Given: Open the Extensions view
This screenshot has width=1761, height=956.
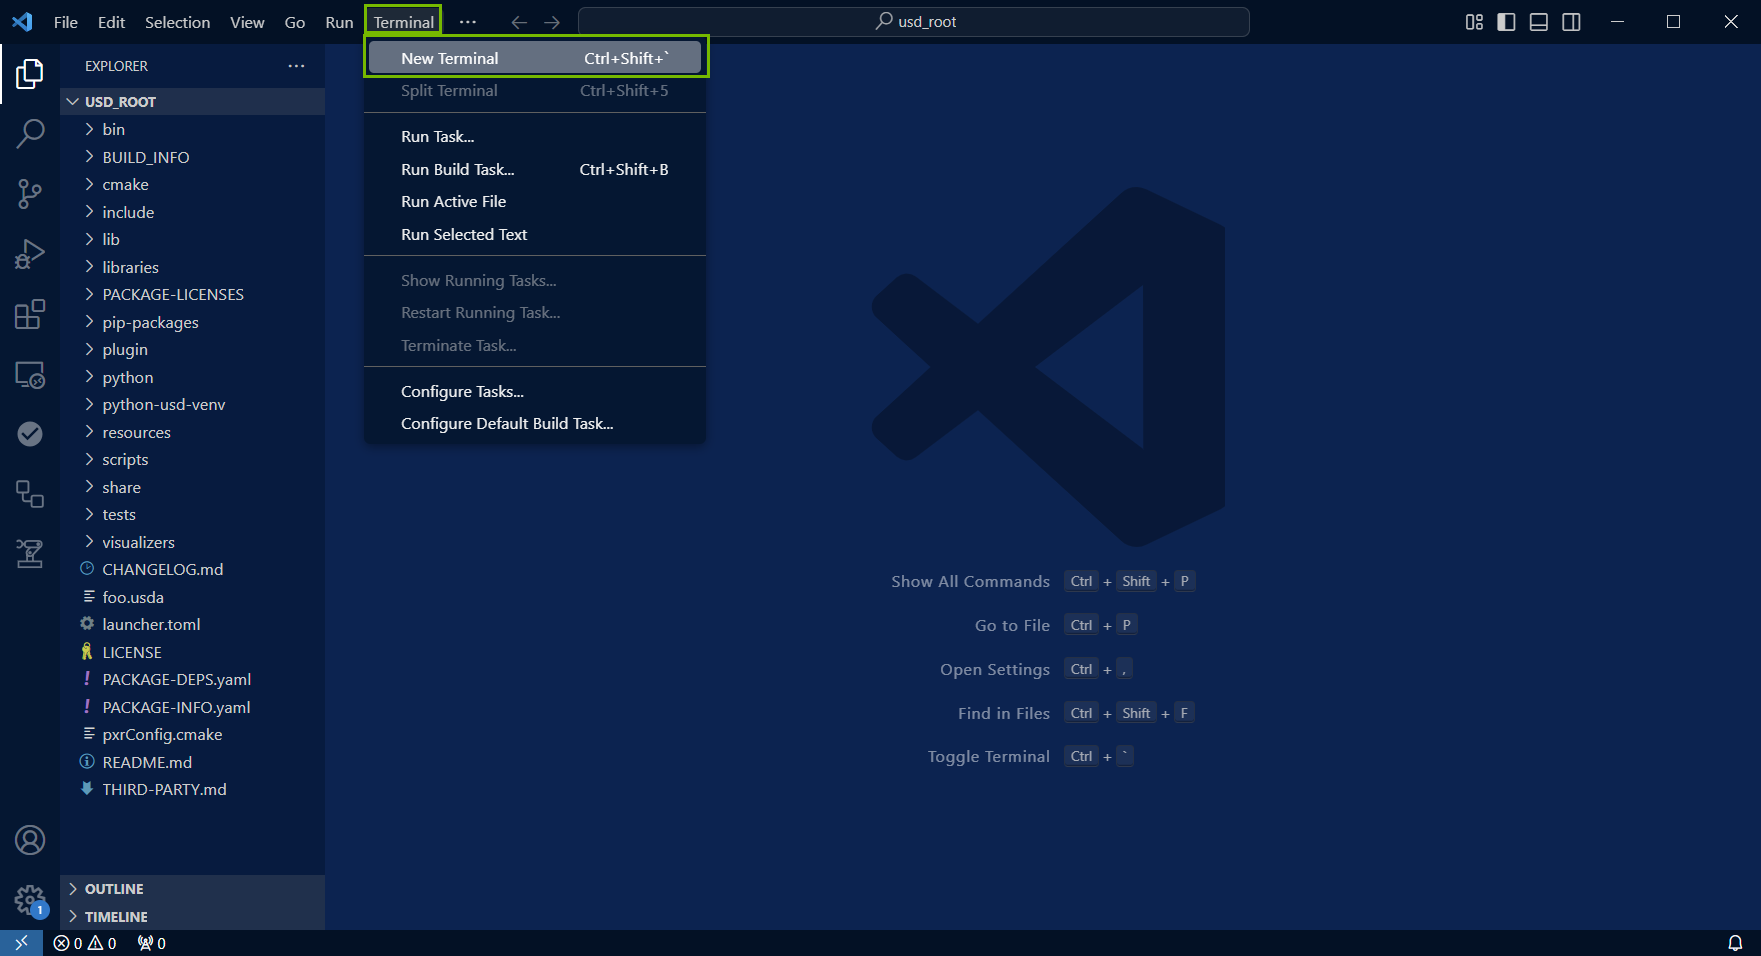Looking at the screenshot, I should (30, 314).
